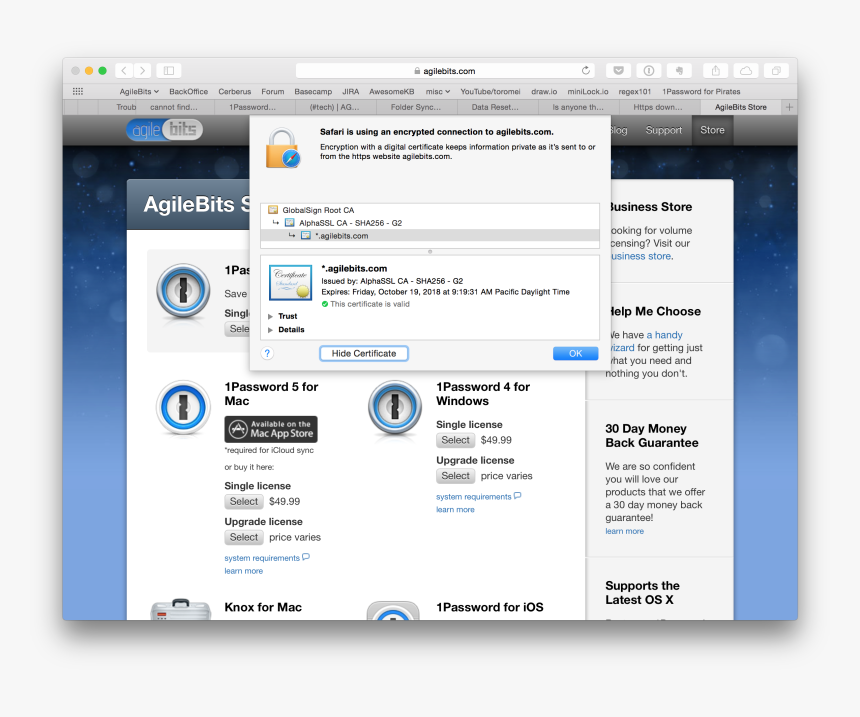Open the Store page in site navigation
The image size is (860, 717).
pos(712,130)
